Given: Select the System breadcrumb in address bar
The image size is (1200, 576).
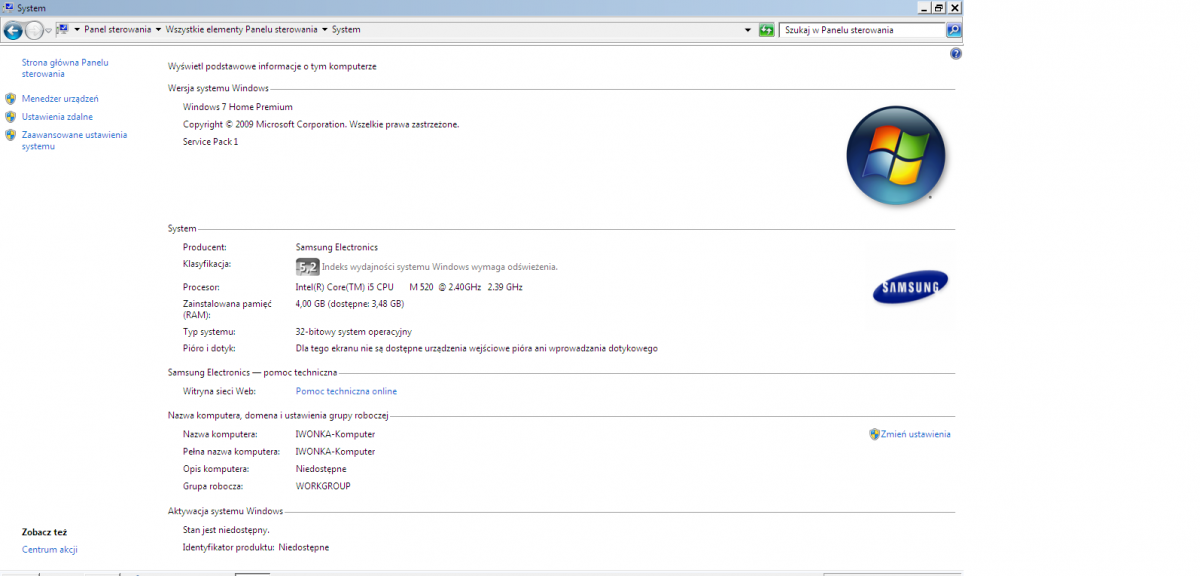Looking at the screenshot, I should (346, 30).
